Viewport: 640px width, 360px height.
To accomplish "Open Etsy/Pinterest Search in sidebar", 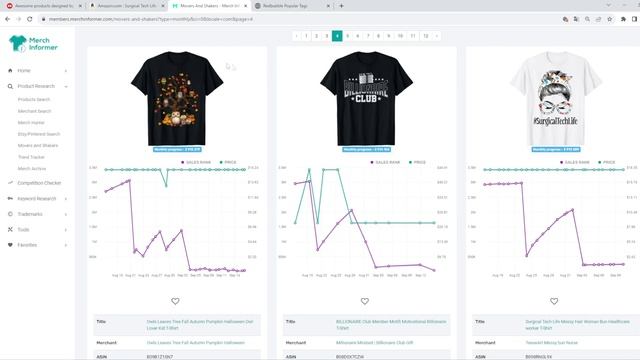I will pos(39,134).
